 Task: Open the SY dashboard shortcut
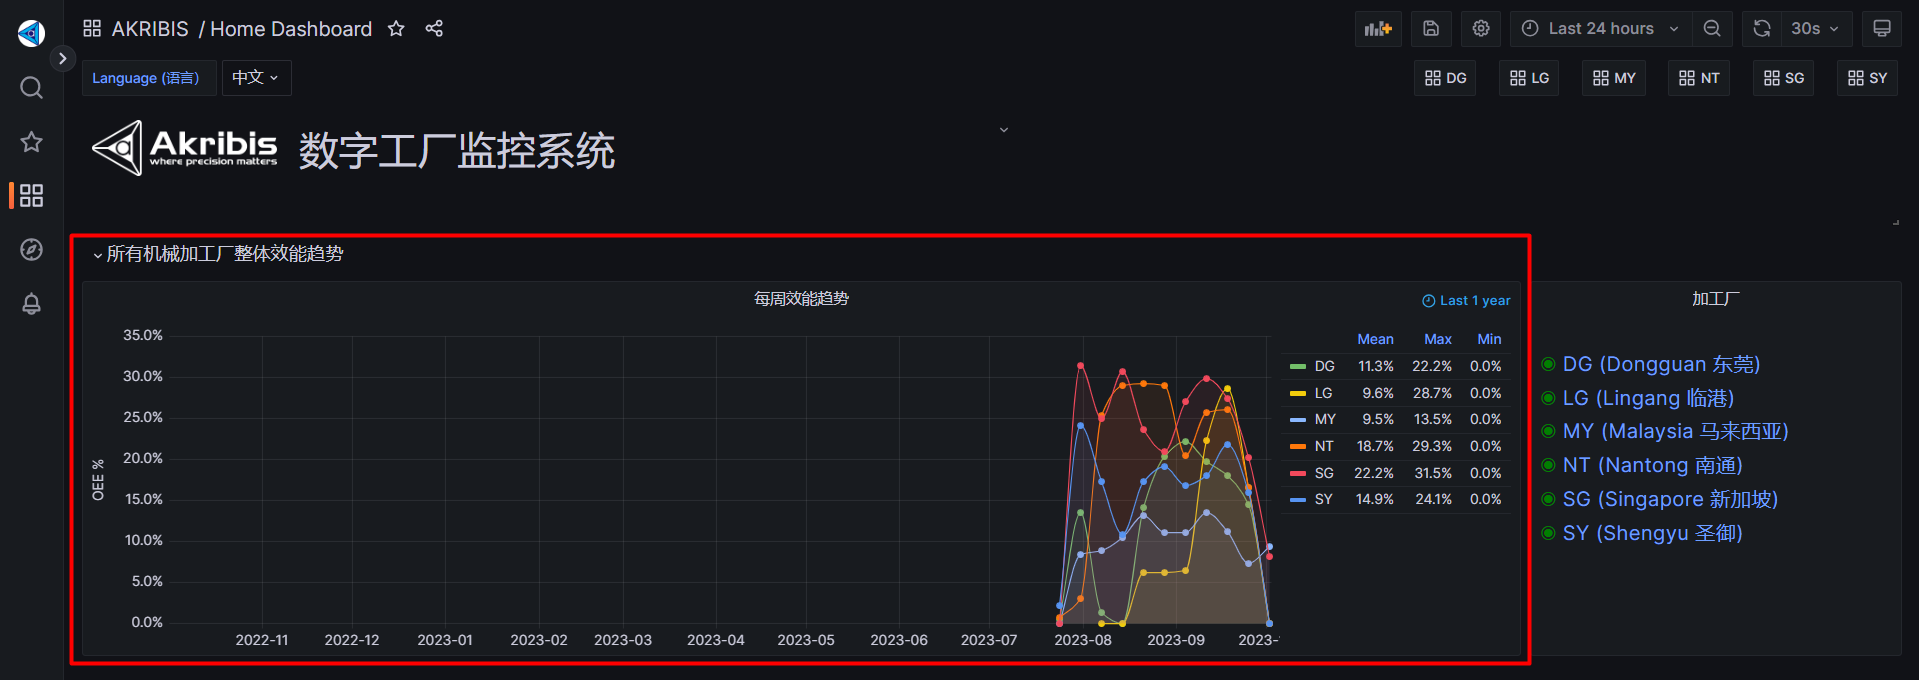coord(1867,78)
